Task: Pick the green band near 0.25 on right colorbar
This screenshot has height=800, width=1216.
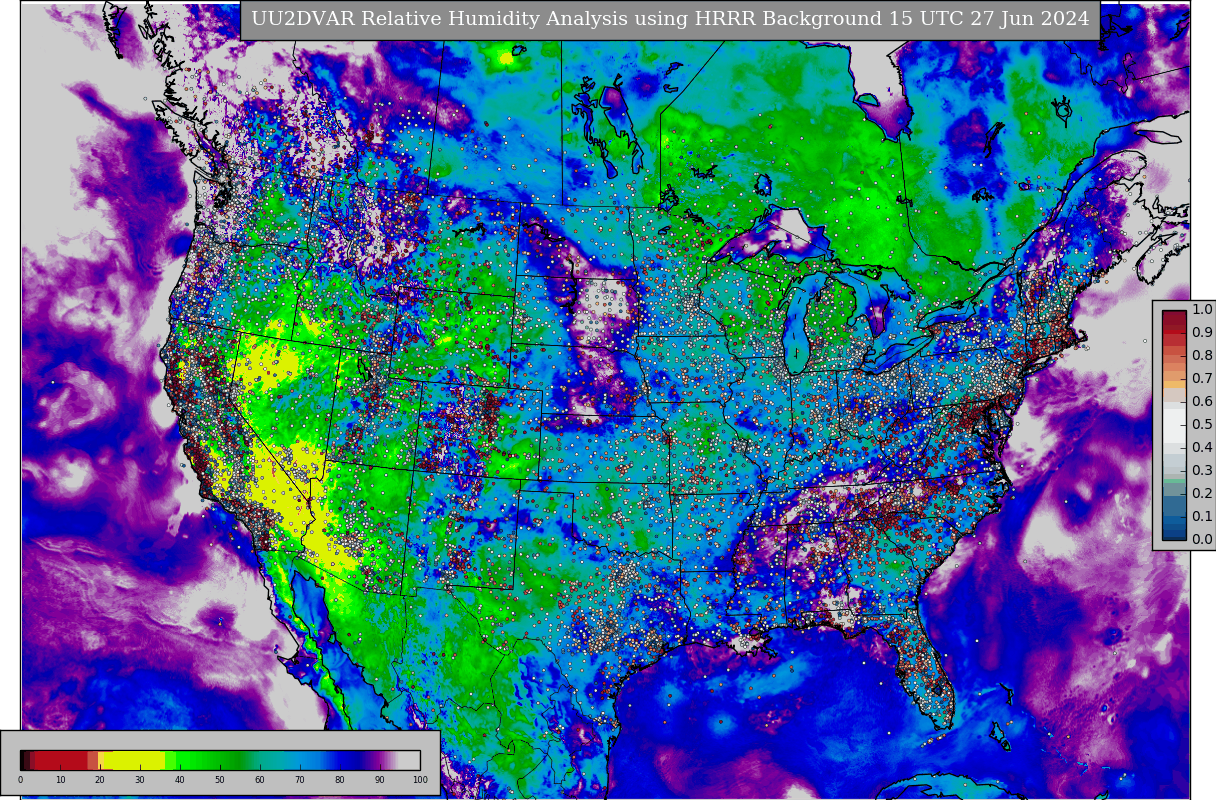Action: [x=1174, y=483]
